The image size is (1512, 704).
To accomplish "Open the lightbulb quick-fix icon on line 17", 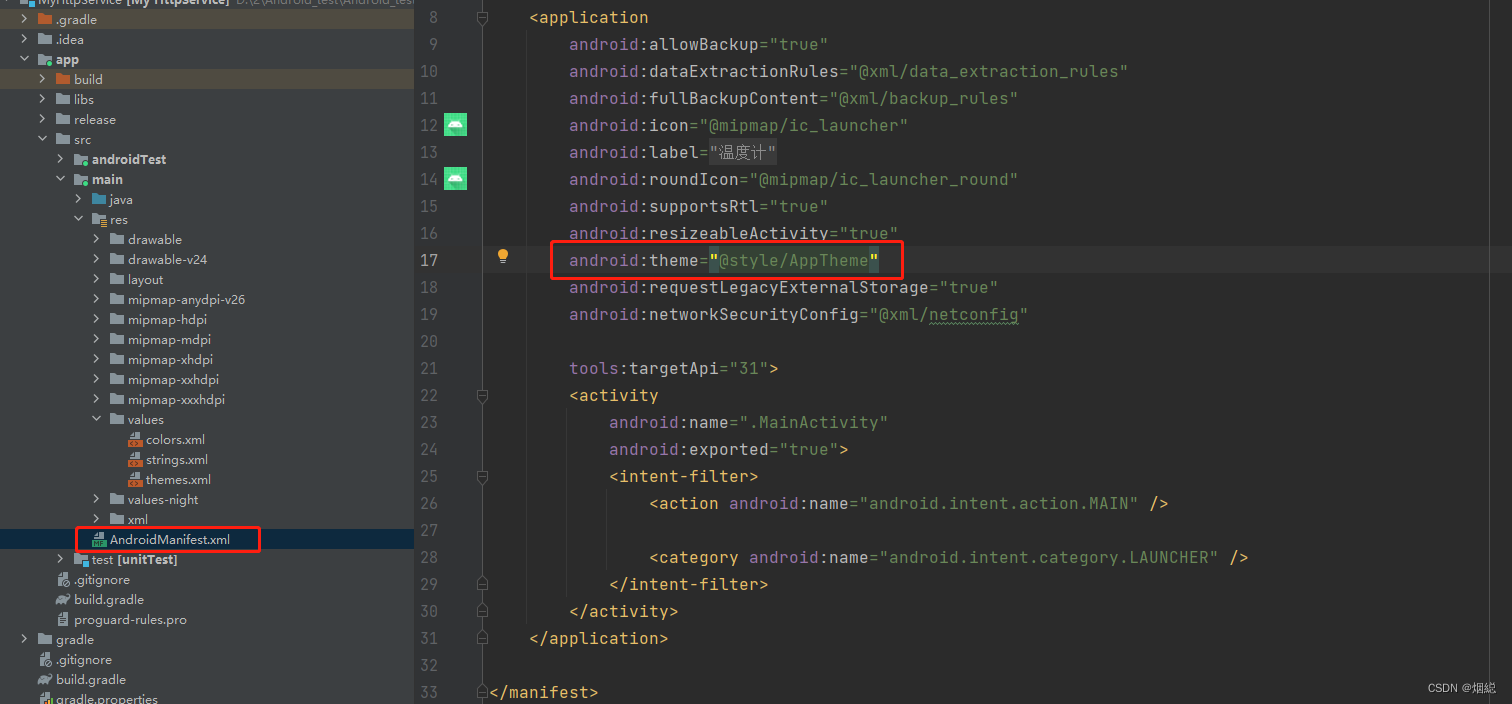I will coord(502,256).
